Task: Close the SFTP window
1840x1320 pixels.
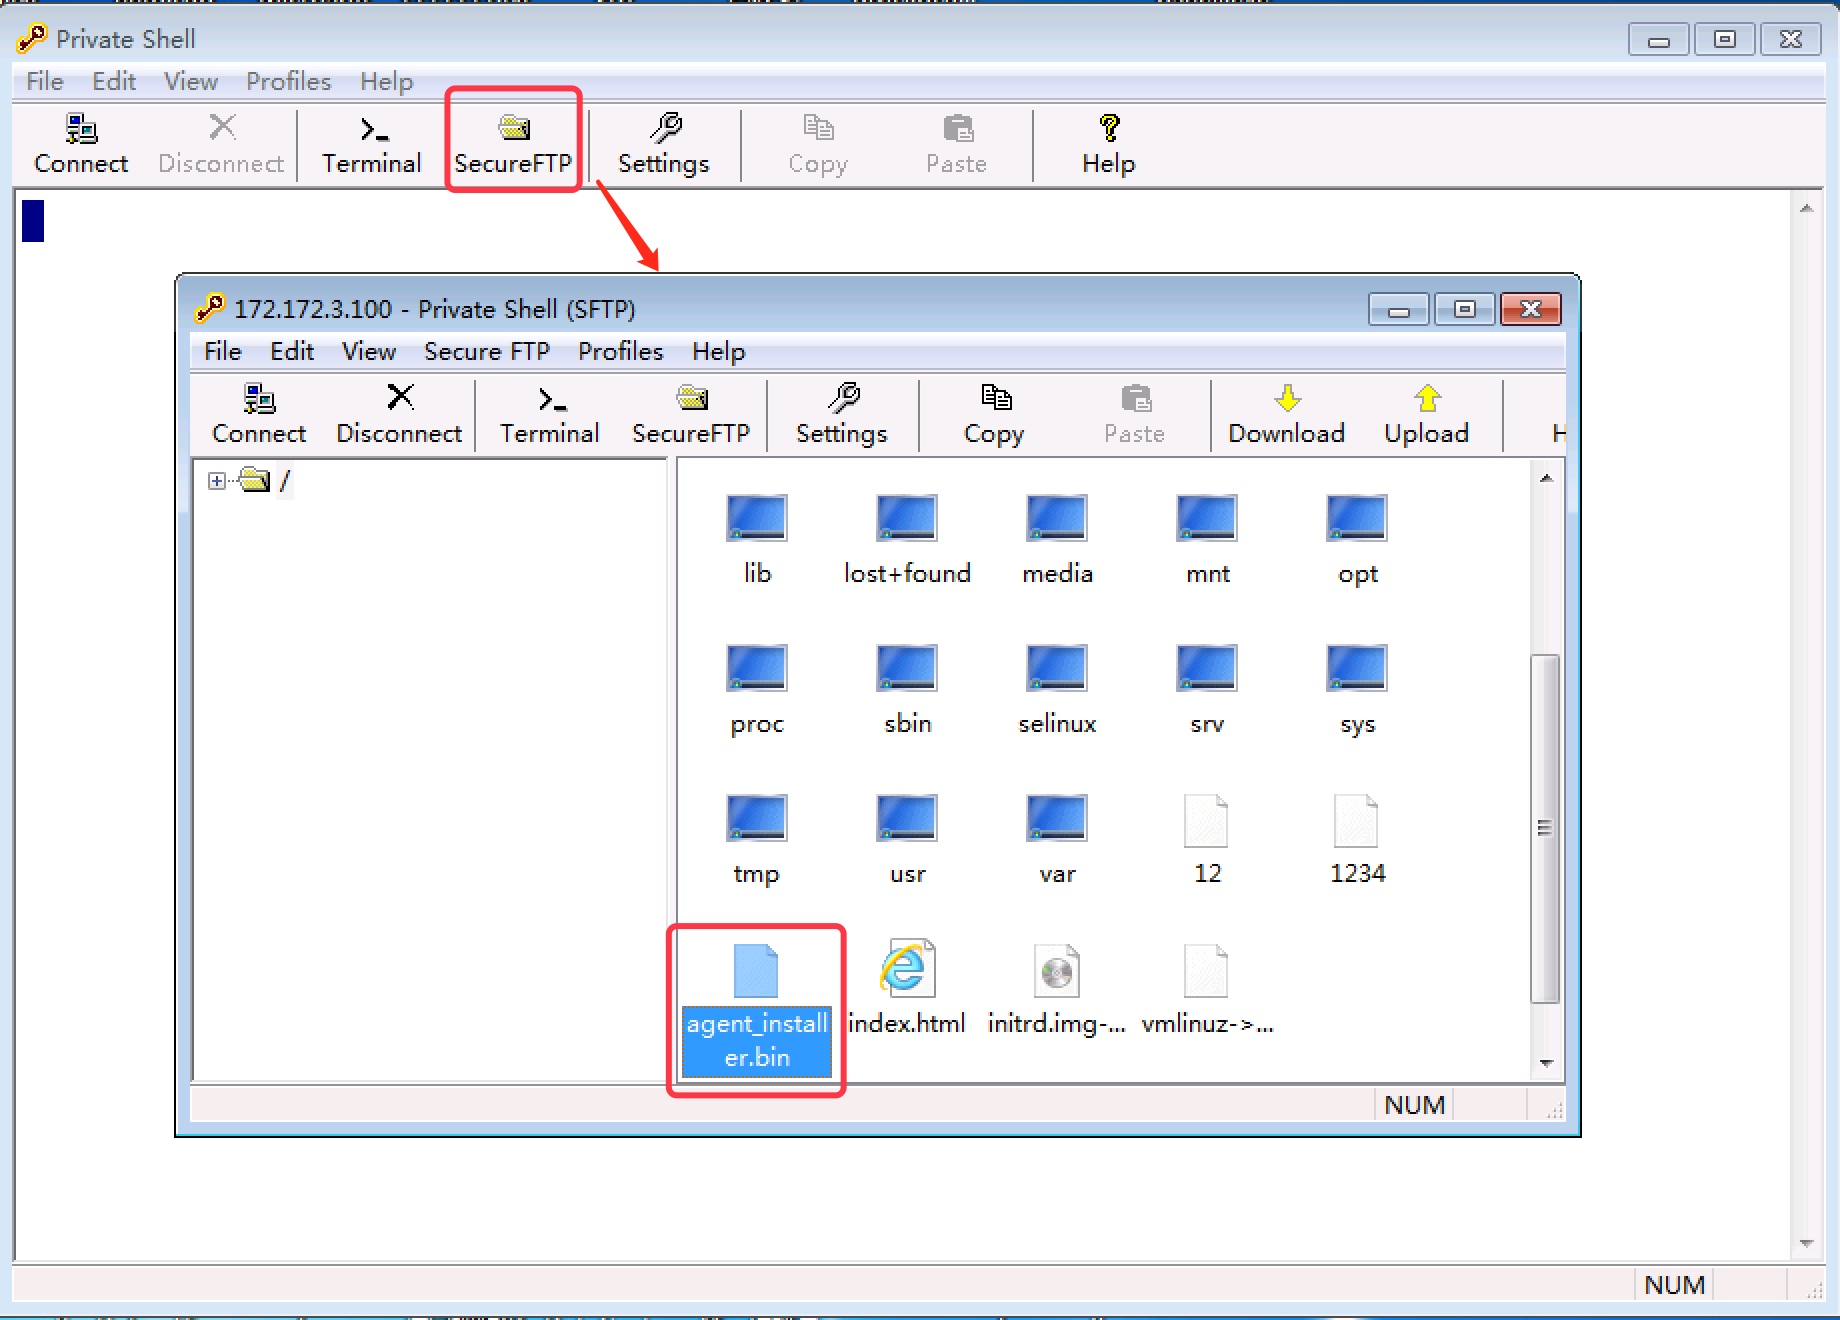Action: pos(1531,310)
